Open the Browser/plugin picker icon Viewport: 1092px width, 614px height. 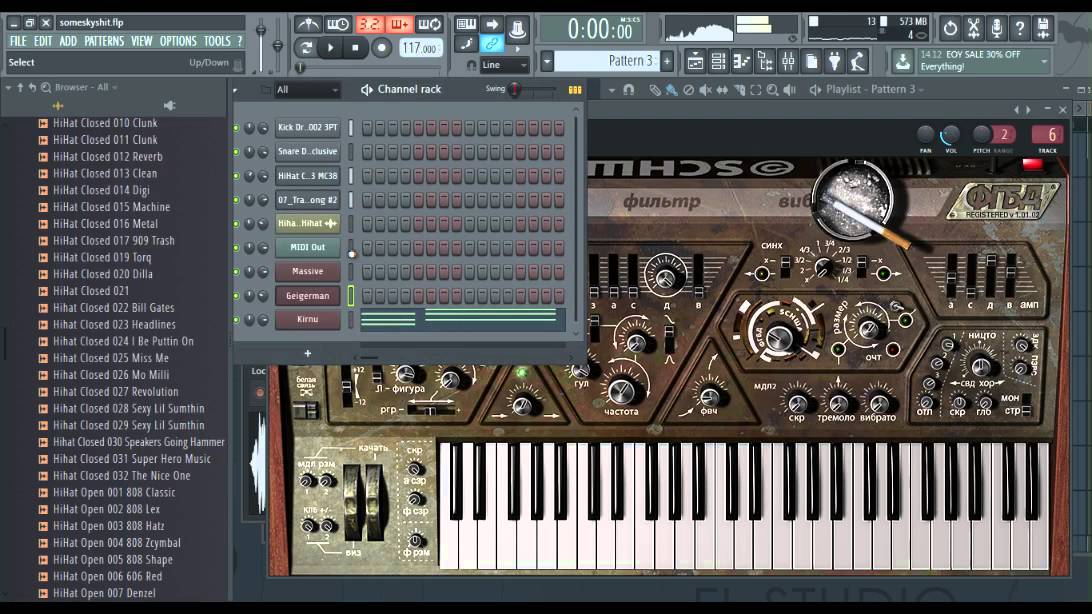pyautogui.click(x=765, y=62)
